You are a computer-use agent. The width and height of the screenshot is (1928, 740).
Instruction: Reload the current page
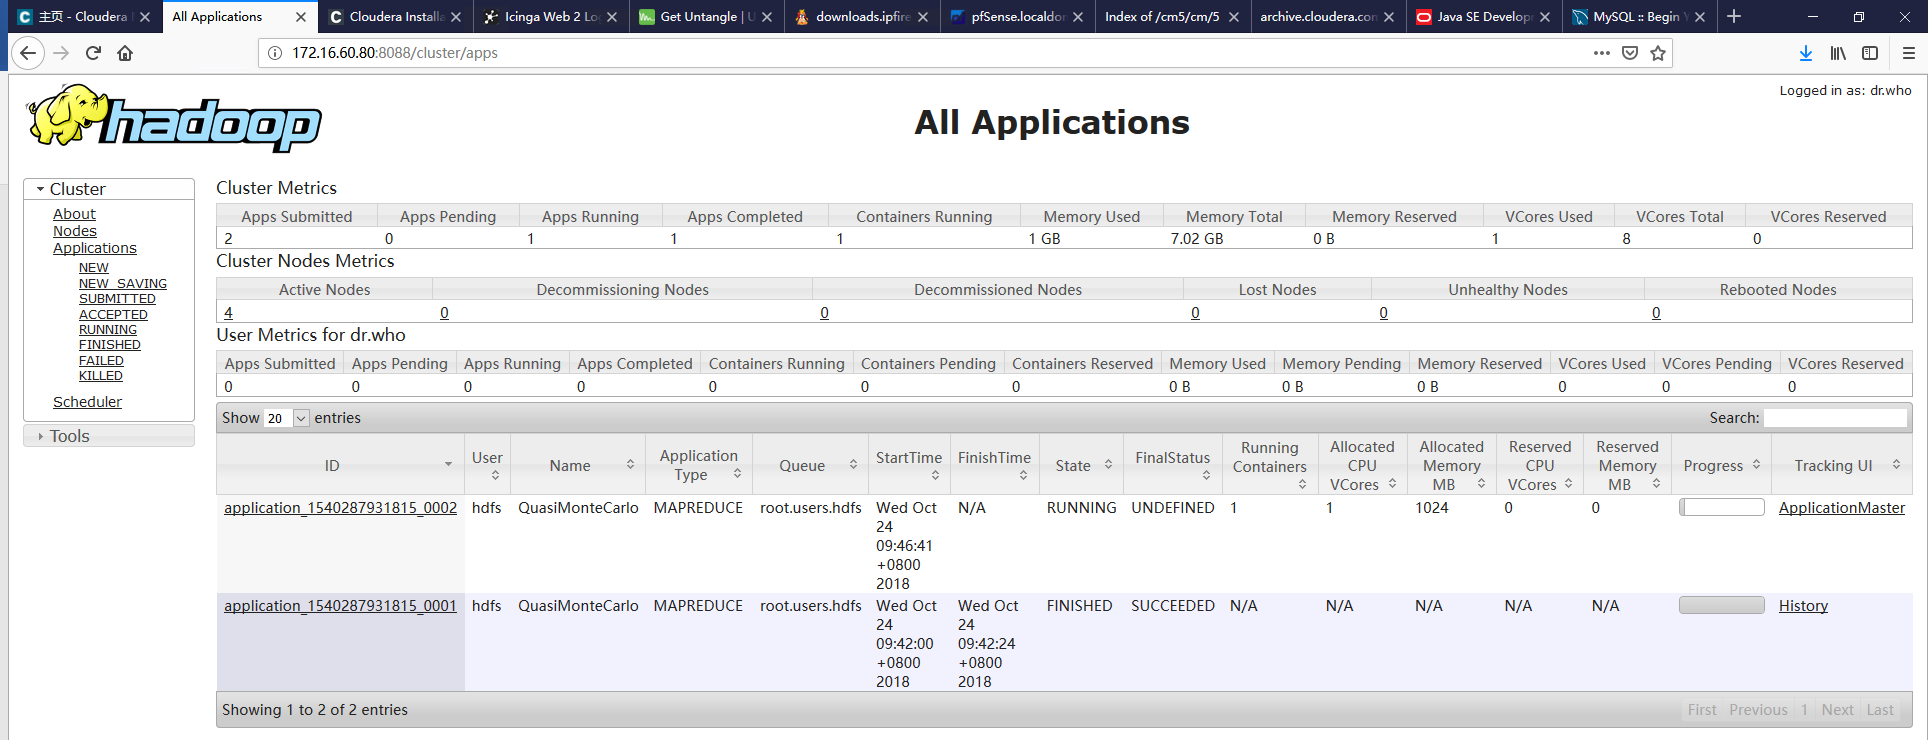[93, 53]
